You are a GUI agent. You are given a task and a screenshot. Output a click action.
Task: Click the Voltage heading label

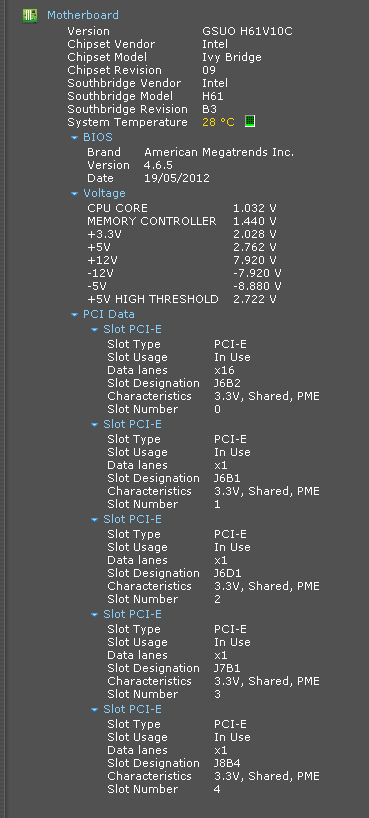click(x=104, y=193)
